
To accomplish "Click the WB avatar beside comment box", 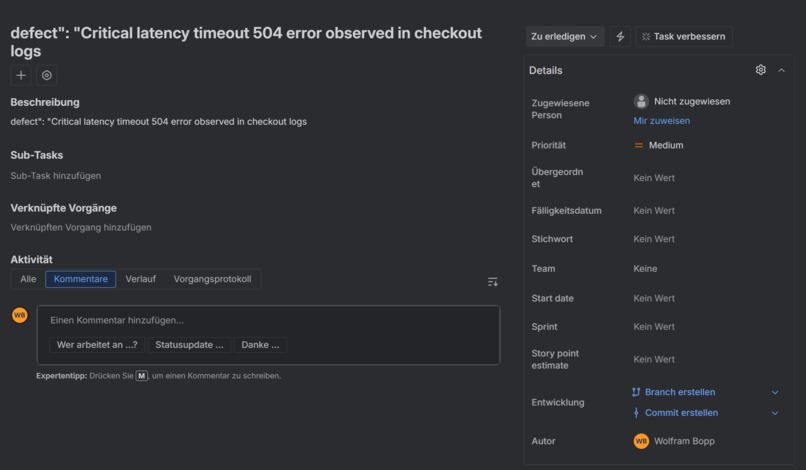I will 20,315.
